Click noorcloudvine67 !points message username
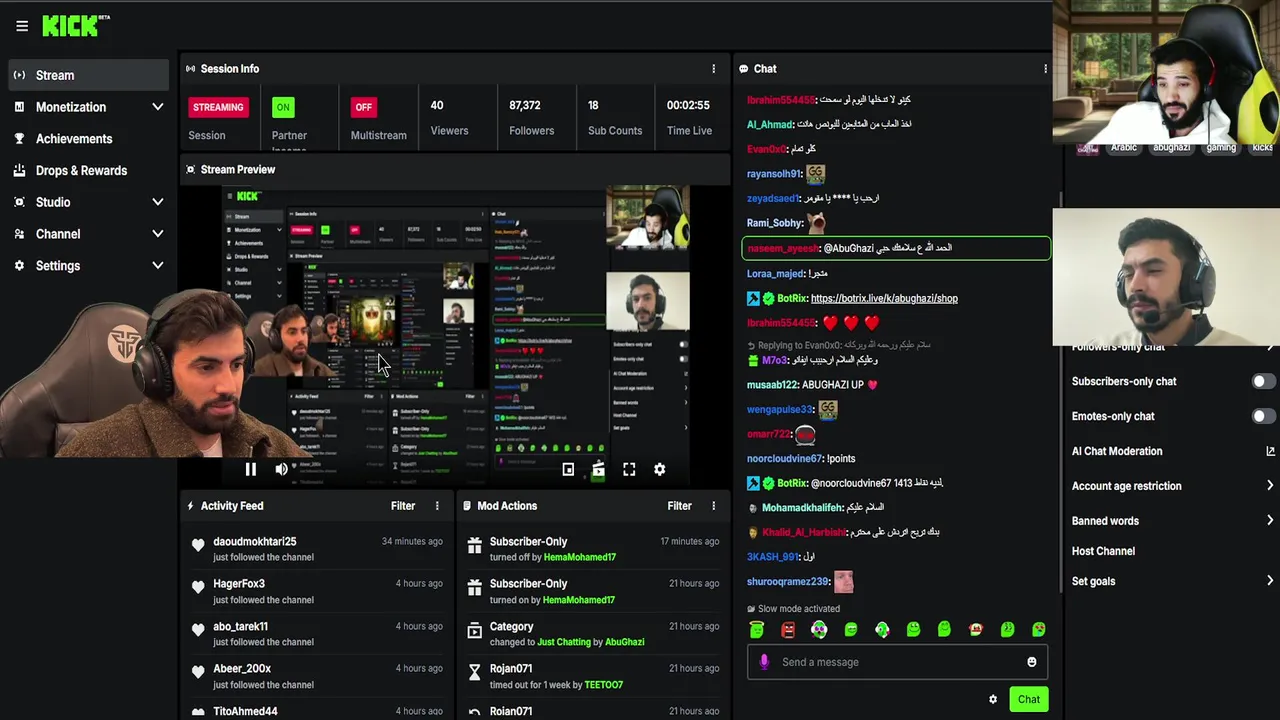The height and width of the screenshot is (720, 1280). pos(784,459)
